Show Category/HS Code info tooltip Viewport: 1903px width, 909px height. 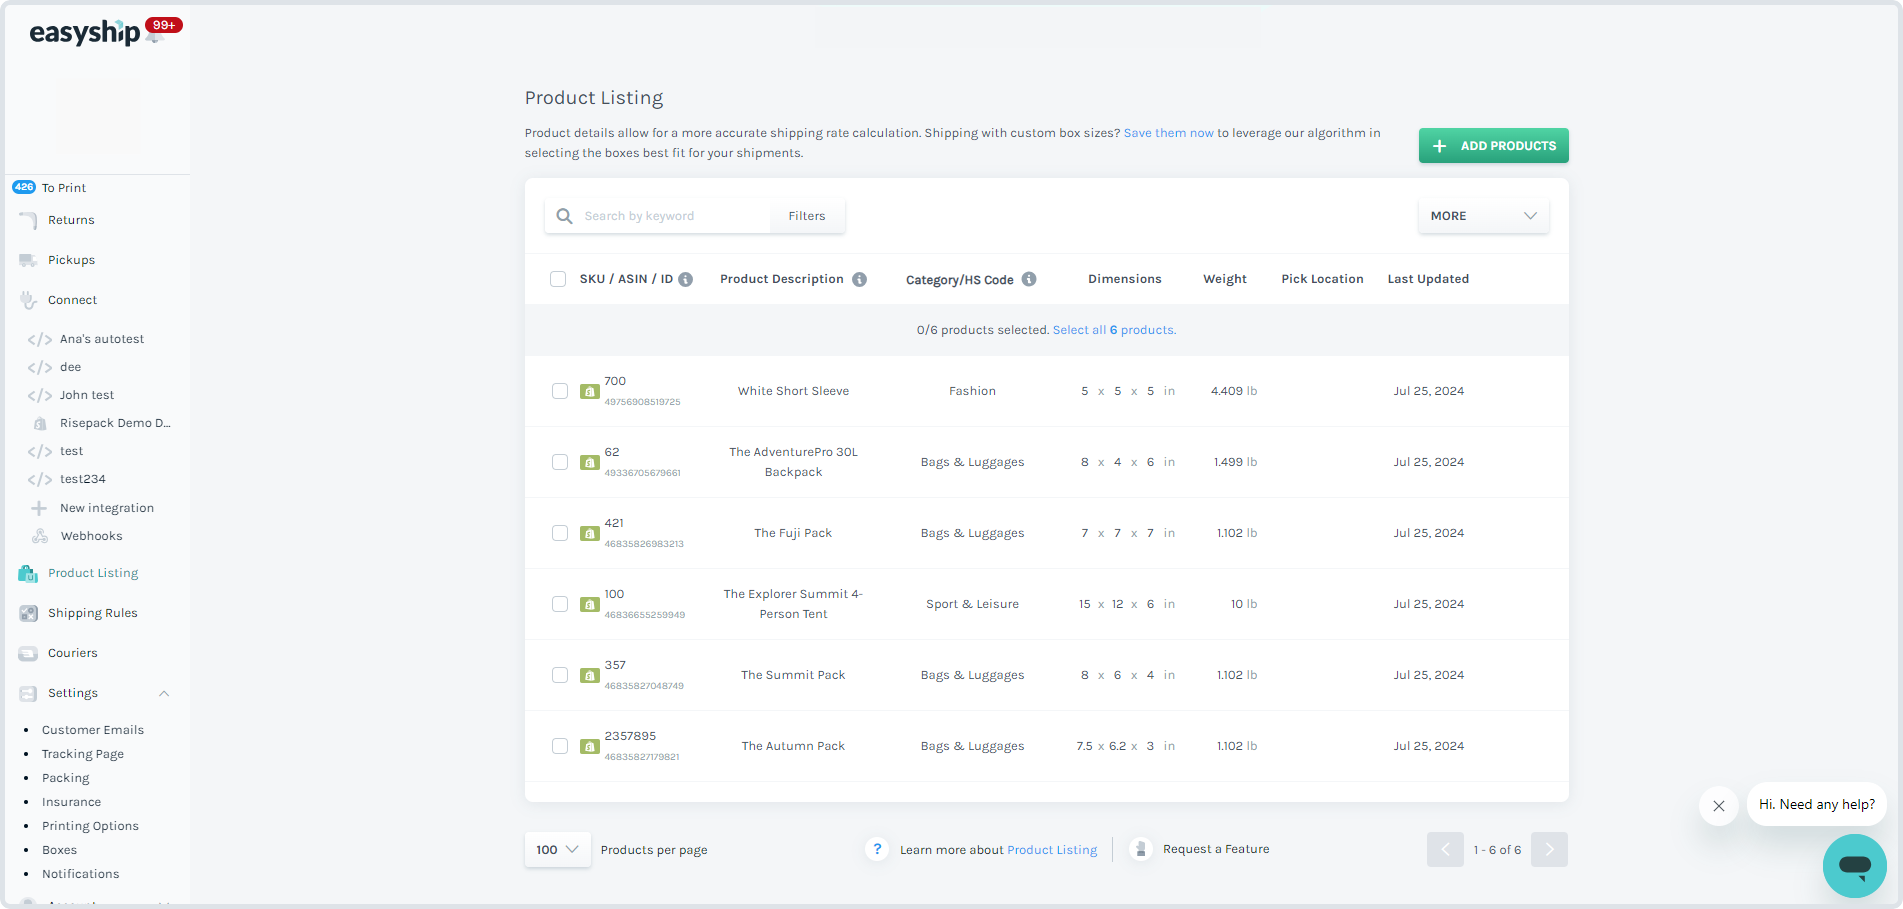pyautogui.click(x=1029, y=279)
